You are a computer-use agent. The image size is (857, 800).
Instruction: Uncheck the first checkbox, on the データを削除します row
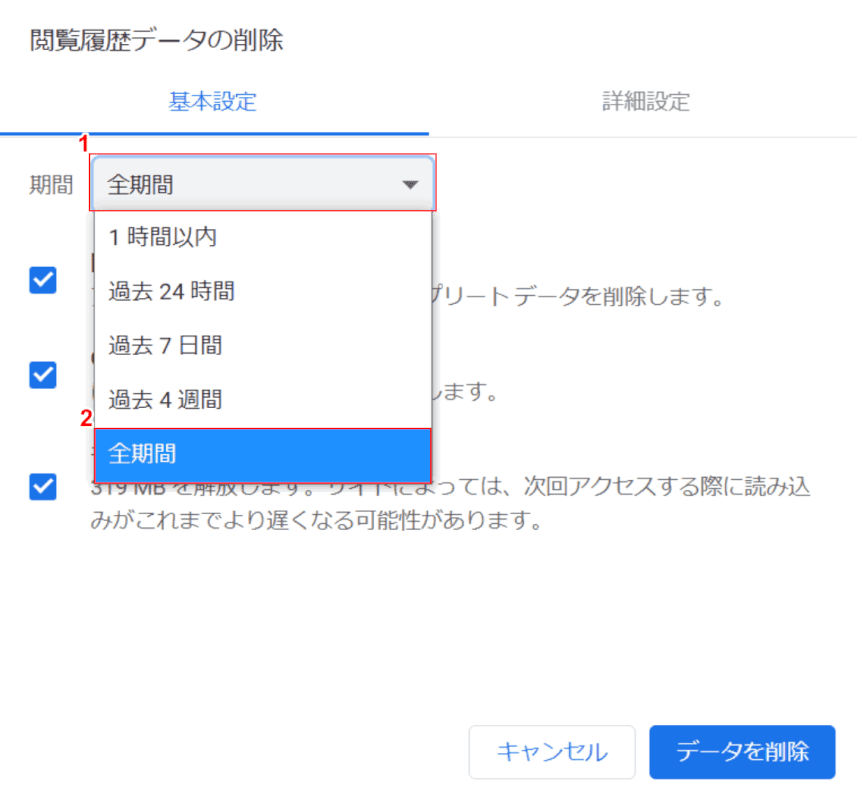[x=43, y=280]
